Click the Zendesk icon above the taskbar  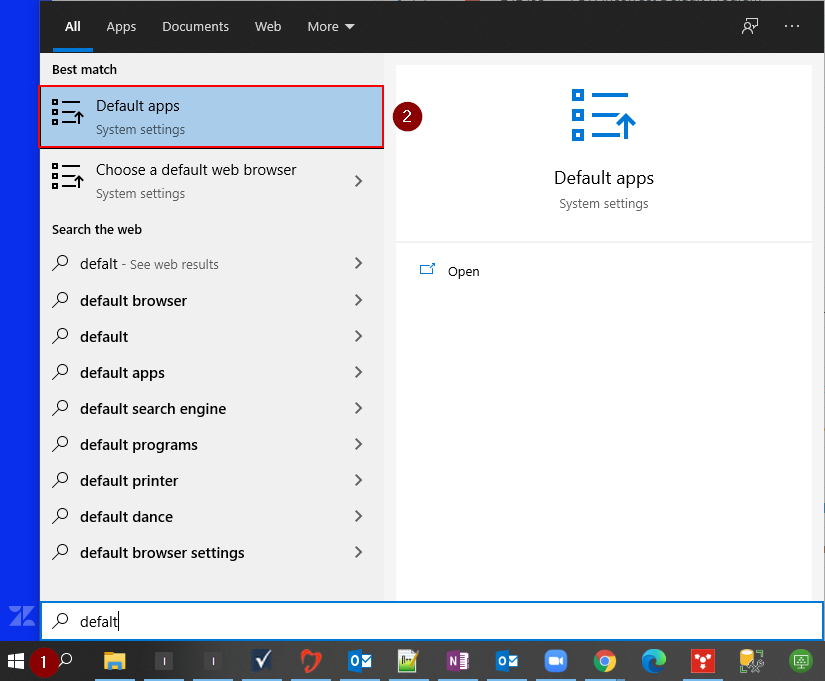click(x=20, y=617)
